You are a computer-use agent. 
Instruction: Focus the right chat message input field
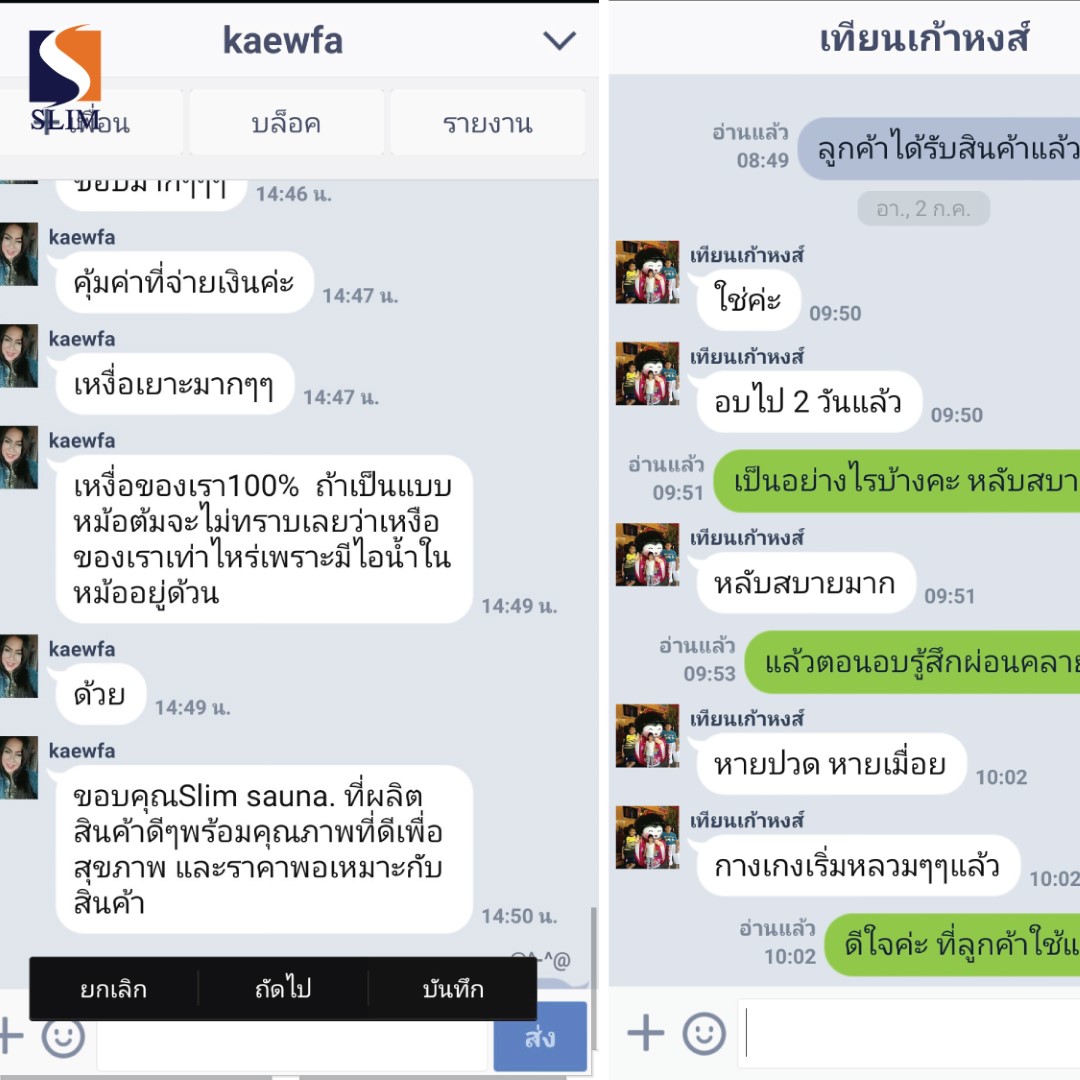coord(908,1032)
